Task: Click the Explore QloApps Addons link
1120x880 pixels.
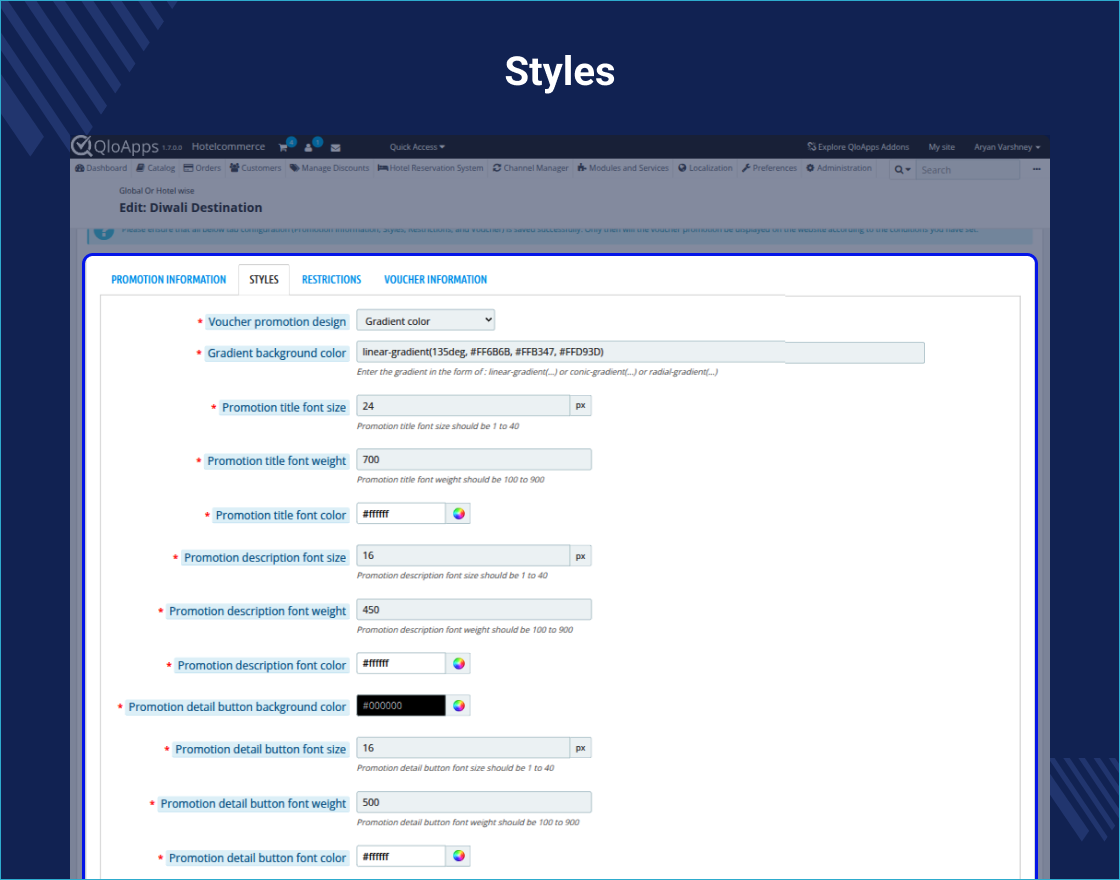Action: click(x=858, y=147)
